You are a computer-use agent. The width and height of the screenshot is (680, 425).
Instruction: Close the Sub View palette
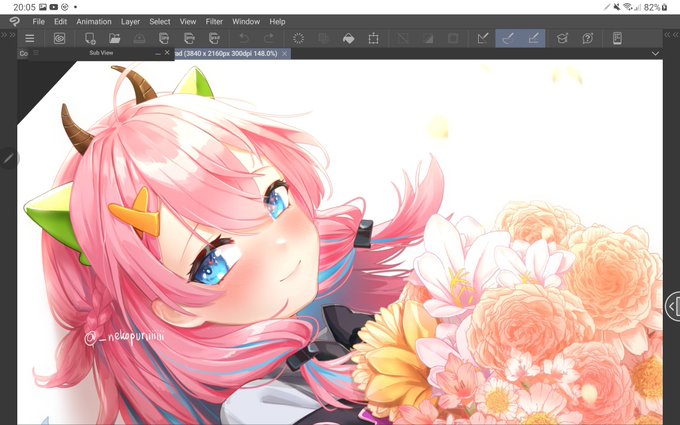[167, 52]
